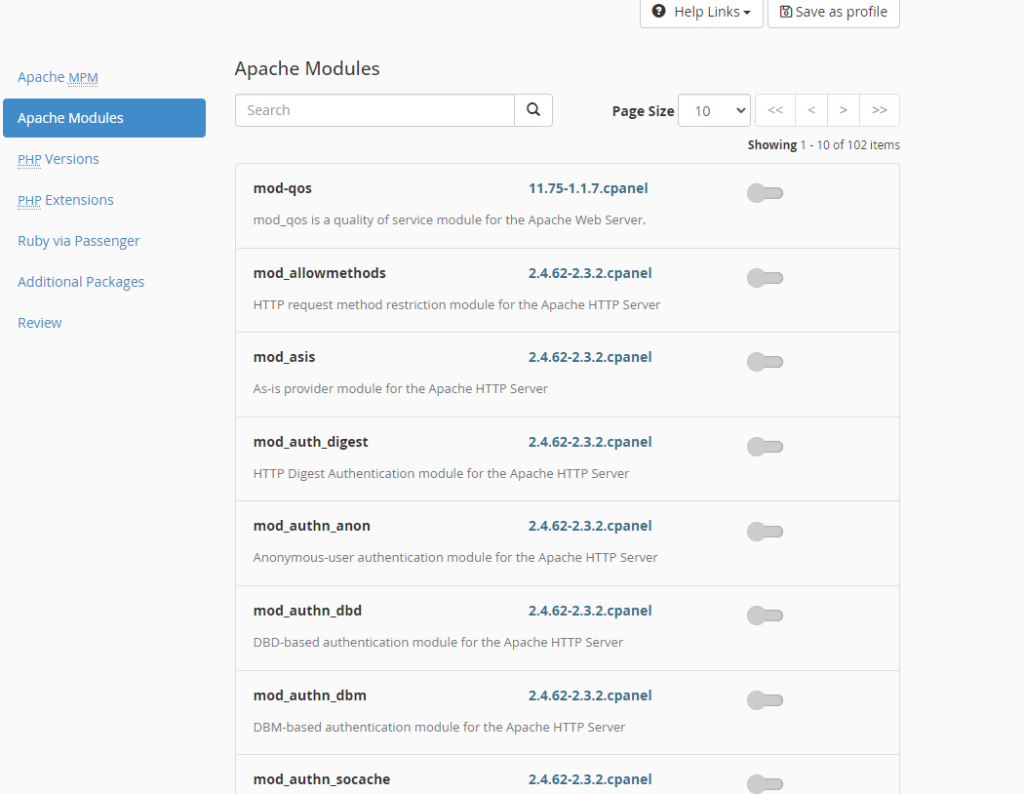Toggle on mod_allowmethods module
This screenshot has height=794, width=1024.
[765, 278]
